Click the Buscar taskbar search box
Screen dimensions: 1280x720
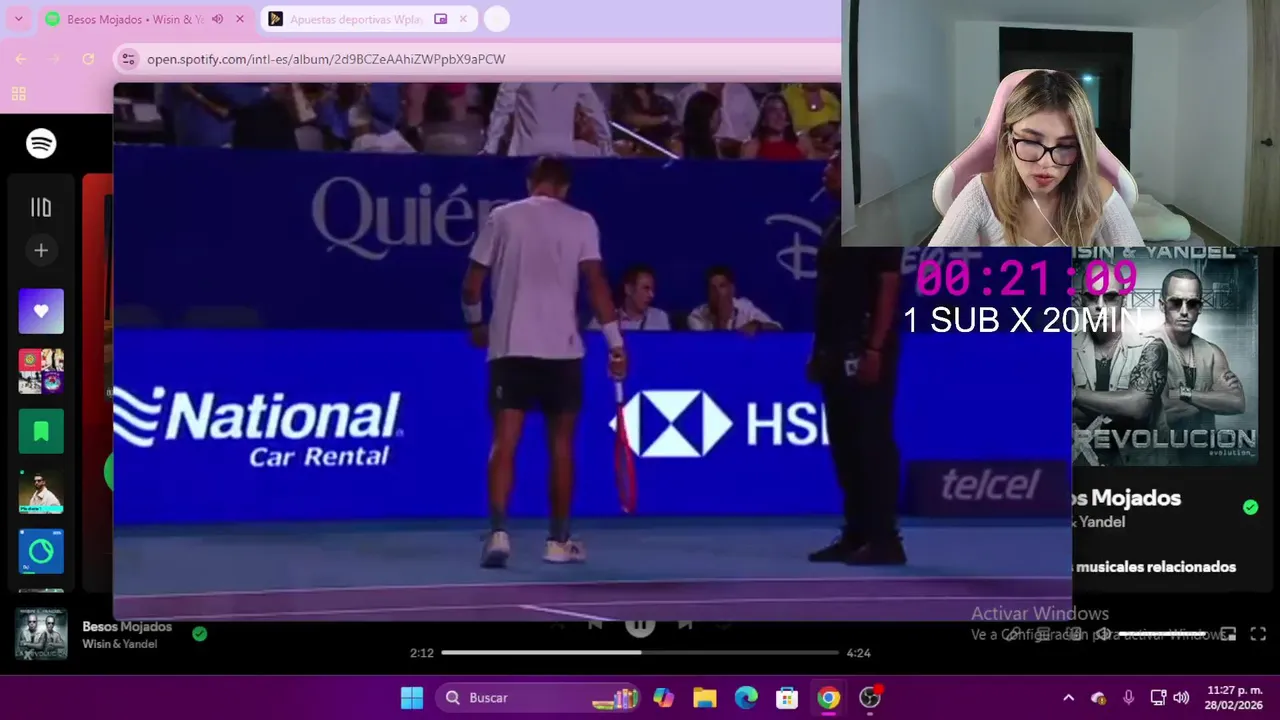tap(538, 697)
